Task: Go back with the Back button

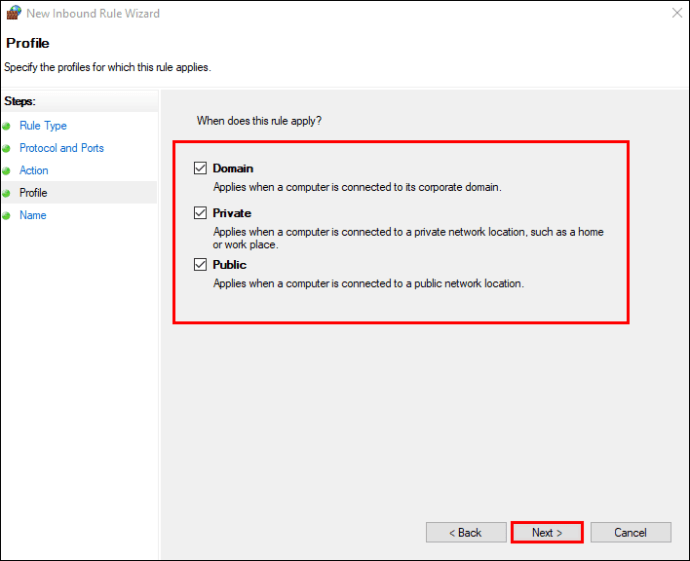Action: coord(464,533)
